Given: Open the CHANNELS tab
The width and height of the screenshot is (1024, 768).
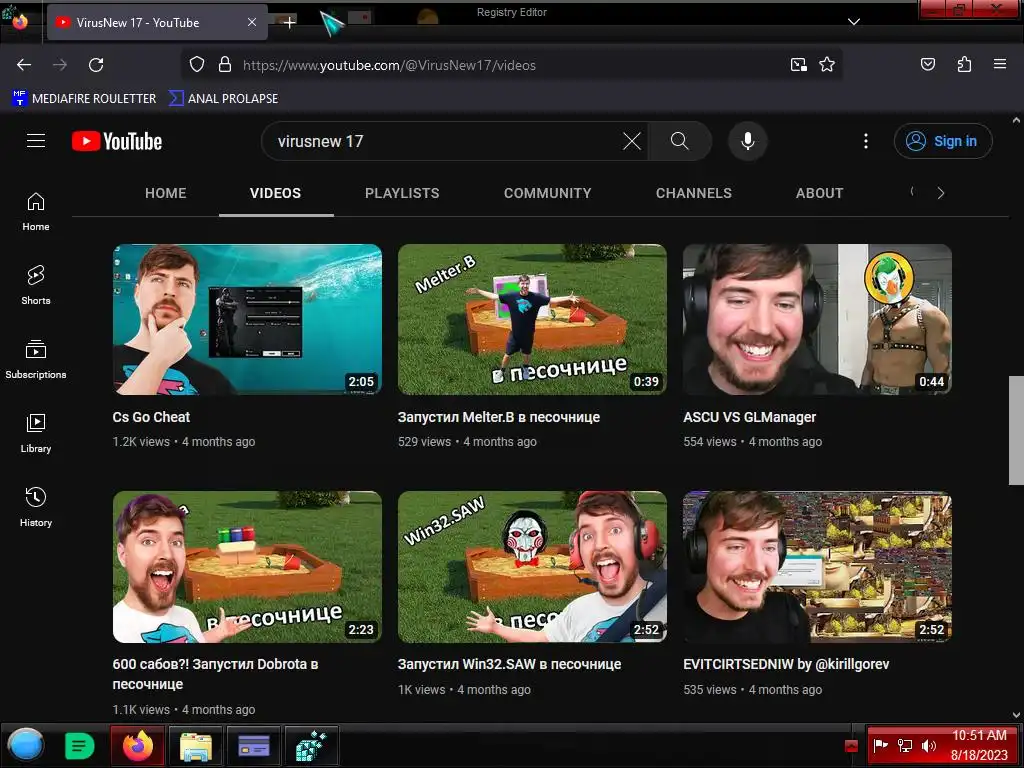Looking at the screenshot, I should tap(694, 193).
